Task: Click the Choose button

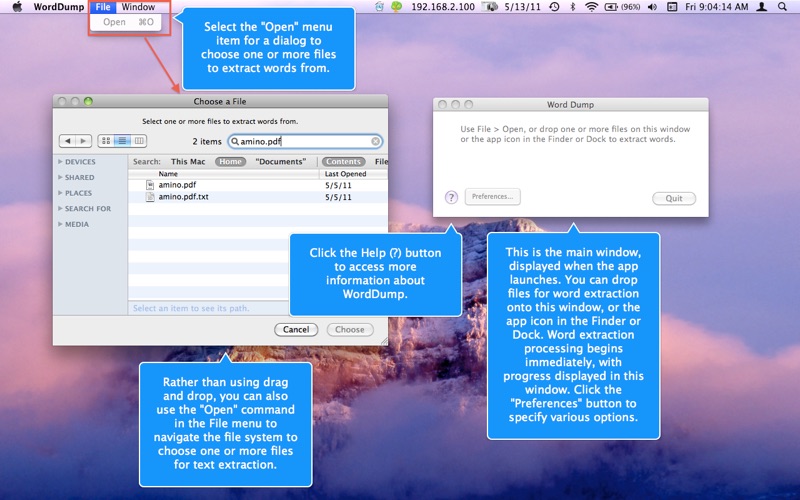Action: point(350,330)
